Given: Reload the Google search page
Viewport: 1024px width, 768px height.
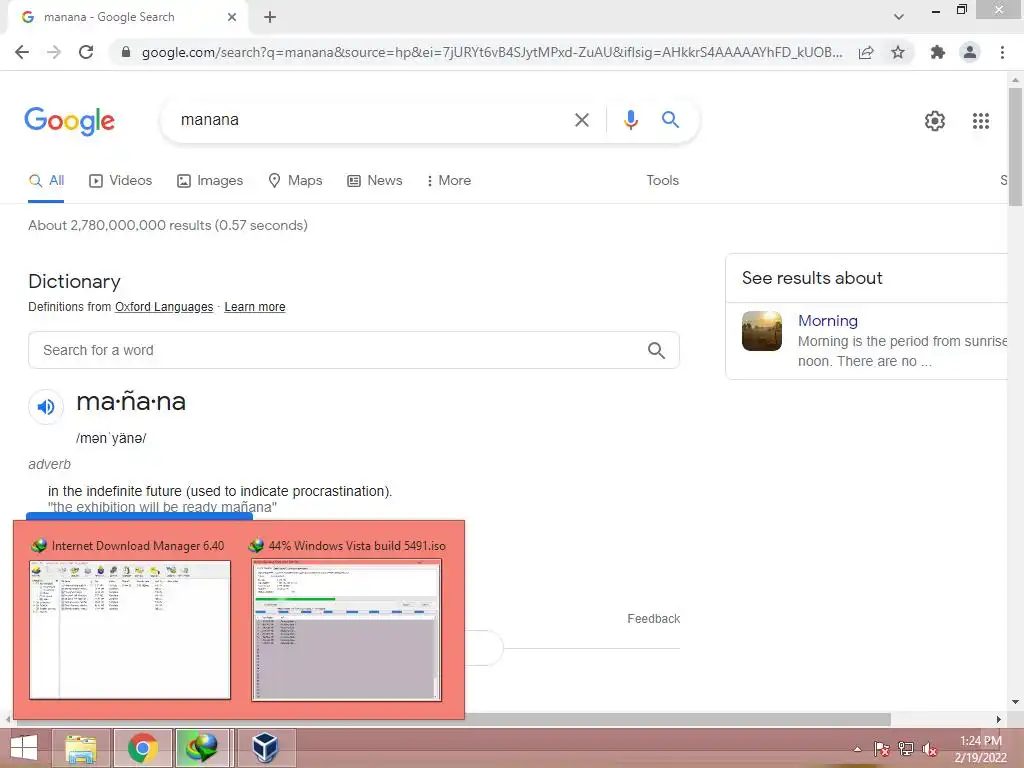Looking at the screenshot, I should pyautogui.click(x=86, y=52).
